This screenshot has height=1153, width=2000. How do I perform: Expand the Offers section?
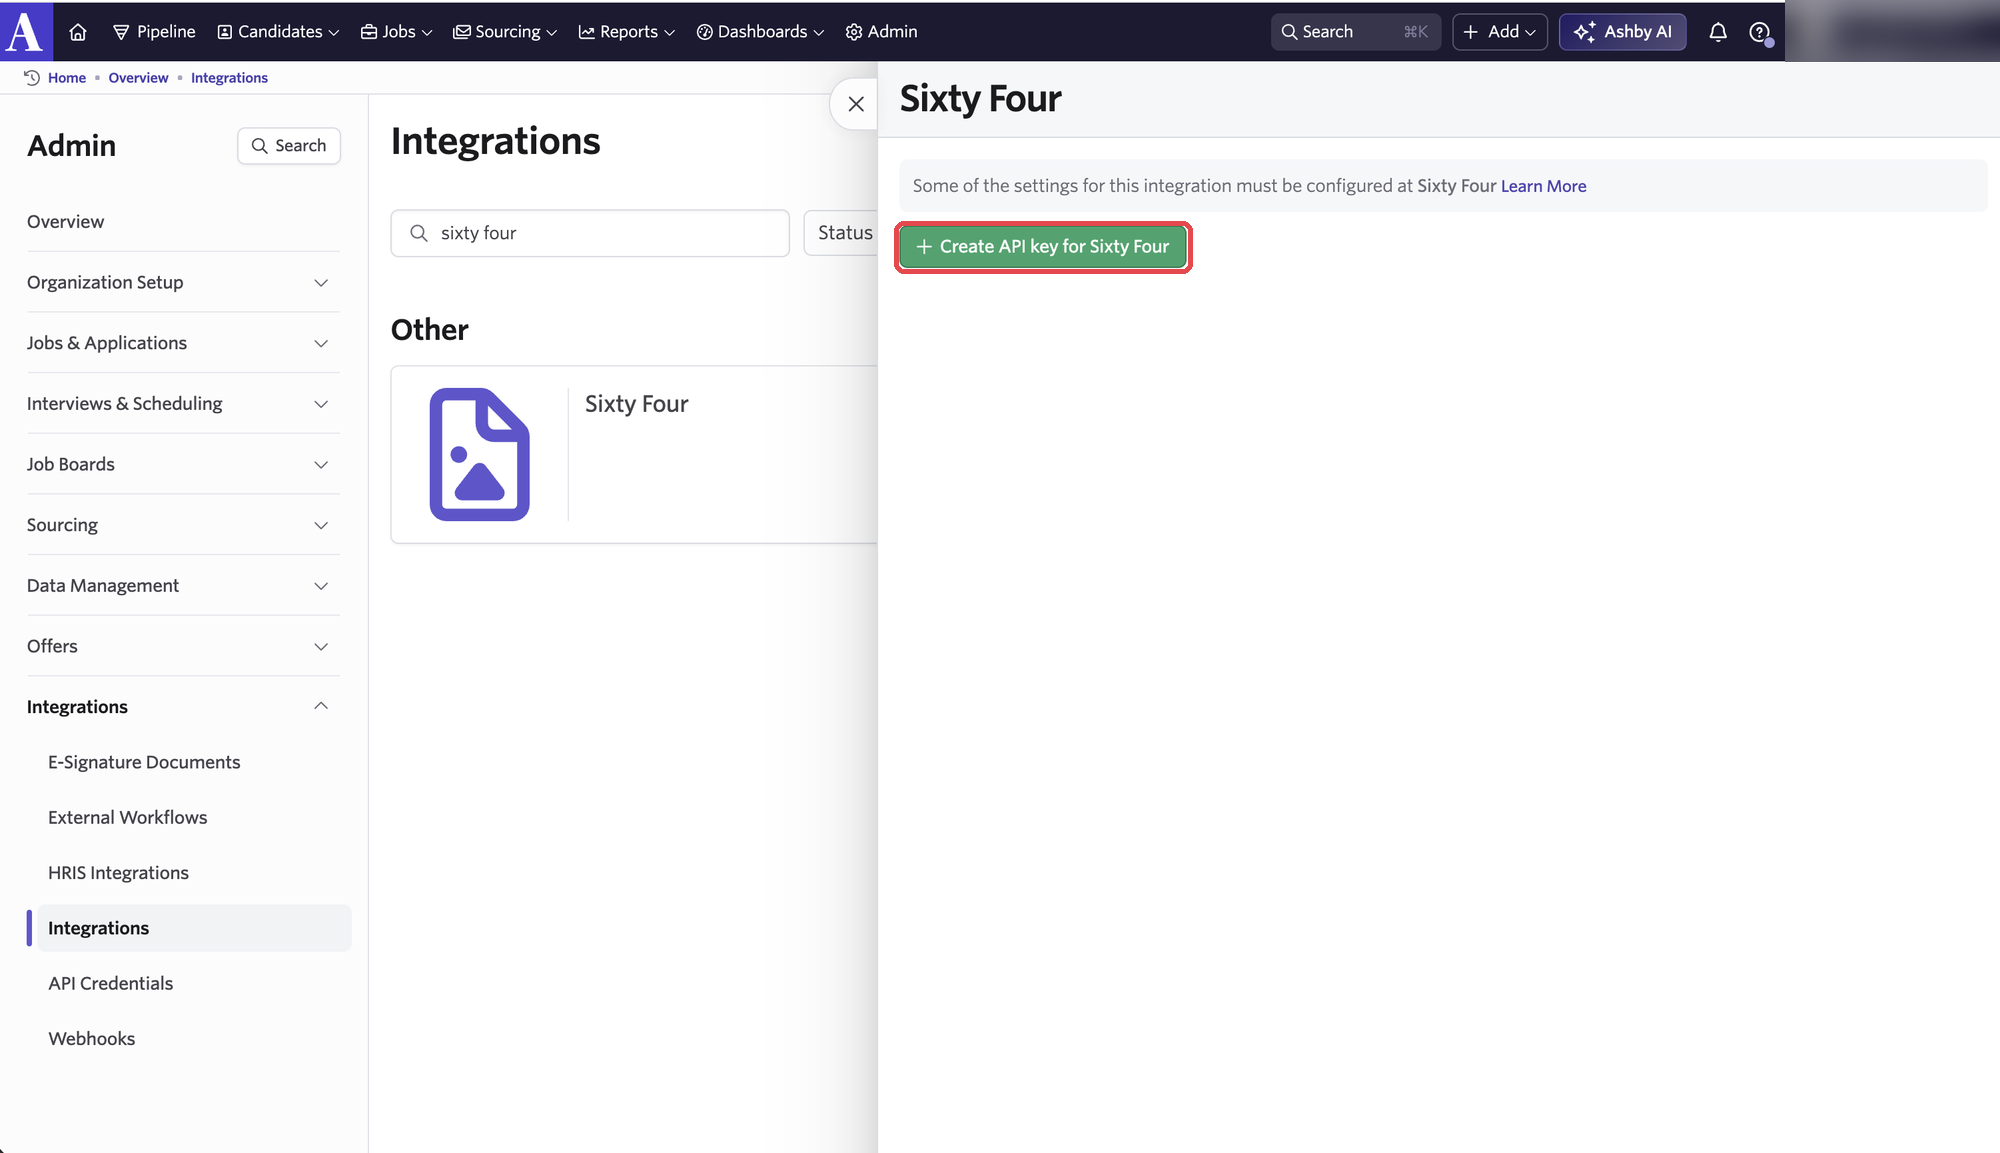point(183,646)
